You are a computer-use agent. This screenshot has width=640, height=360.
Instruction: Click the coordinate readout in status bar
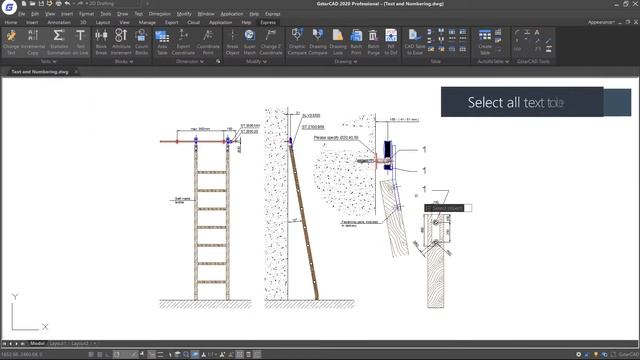tap(22, 355)
